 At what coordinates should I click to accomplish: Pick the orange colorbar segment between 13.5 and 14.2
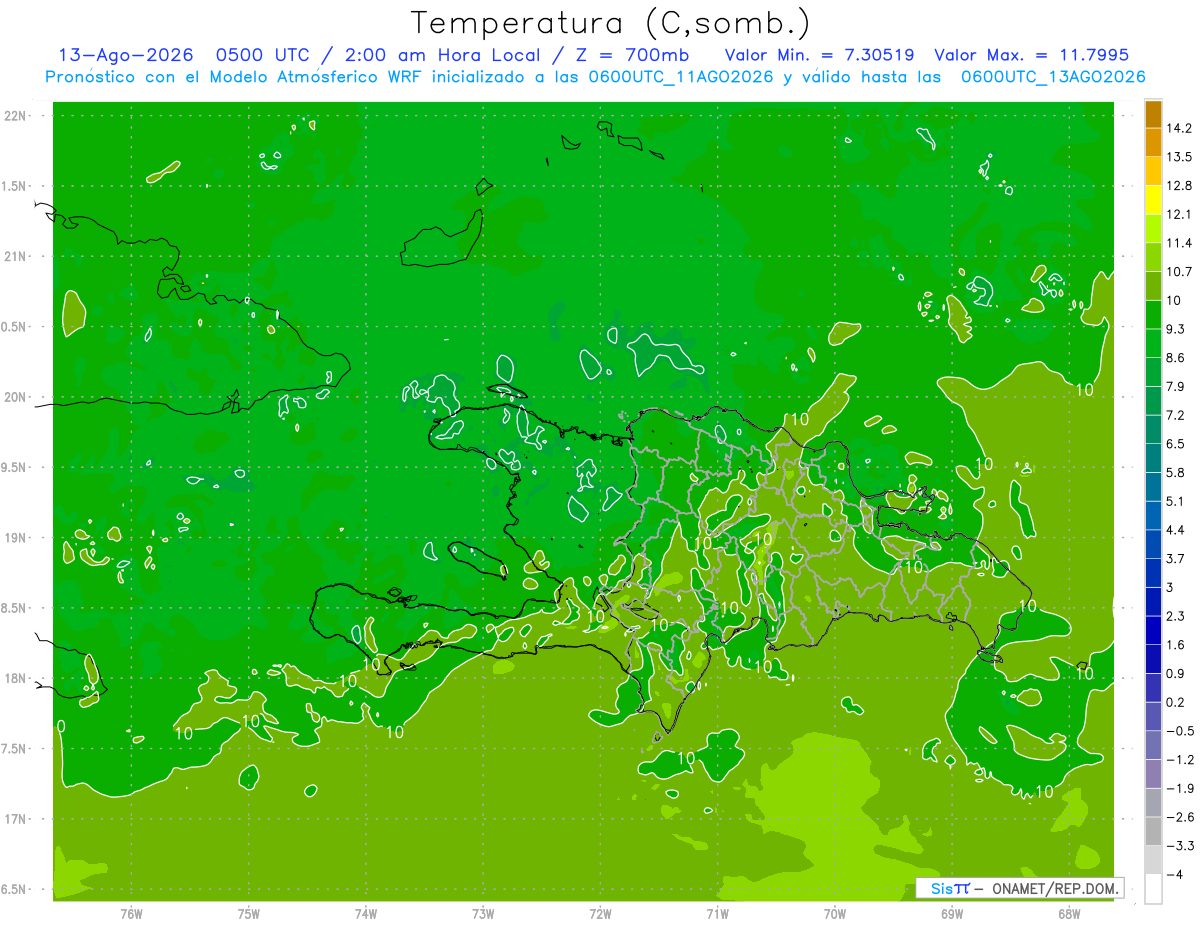[x=1153, y=143]
